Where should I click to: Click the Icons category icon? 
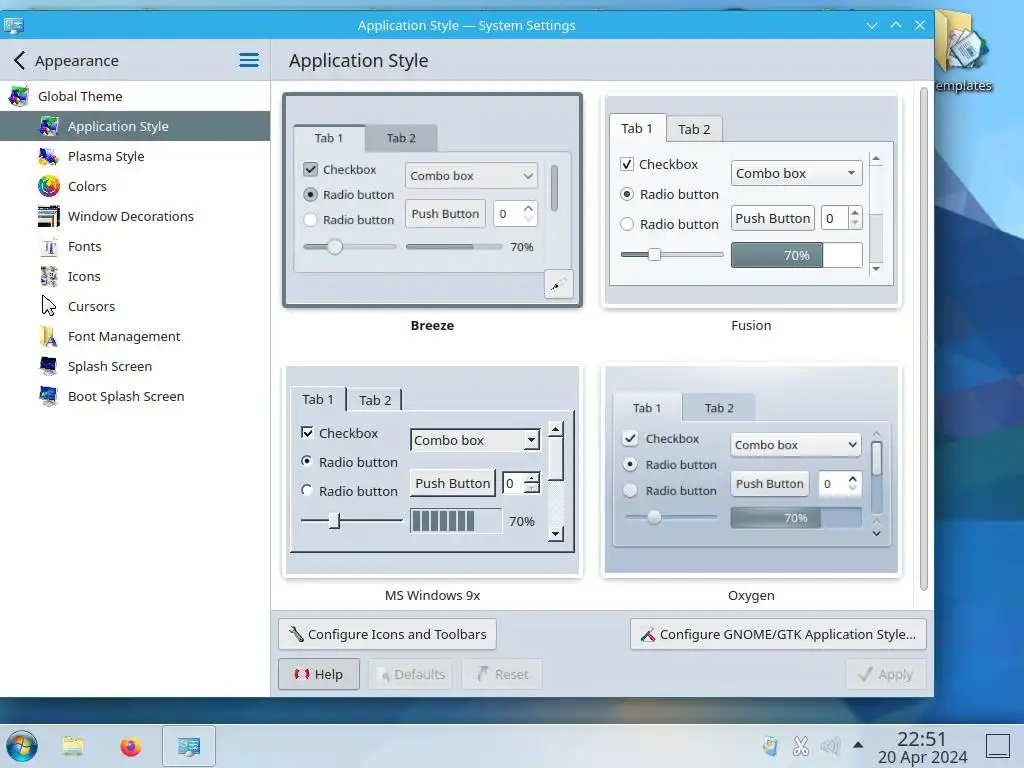[49, 276]
